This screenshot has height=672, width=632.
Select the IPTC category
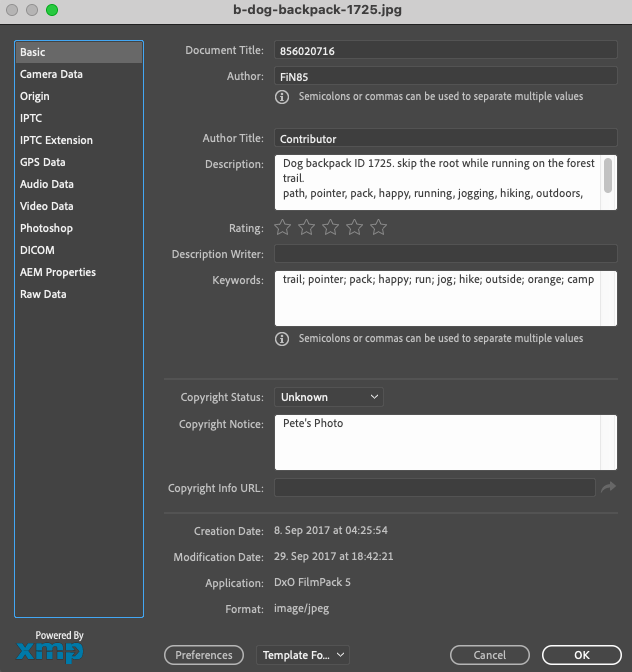(78, 118)
